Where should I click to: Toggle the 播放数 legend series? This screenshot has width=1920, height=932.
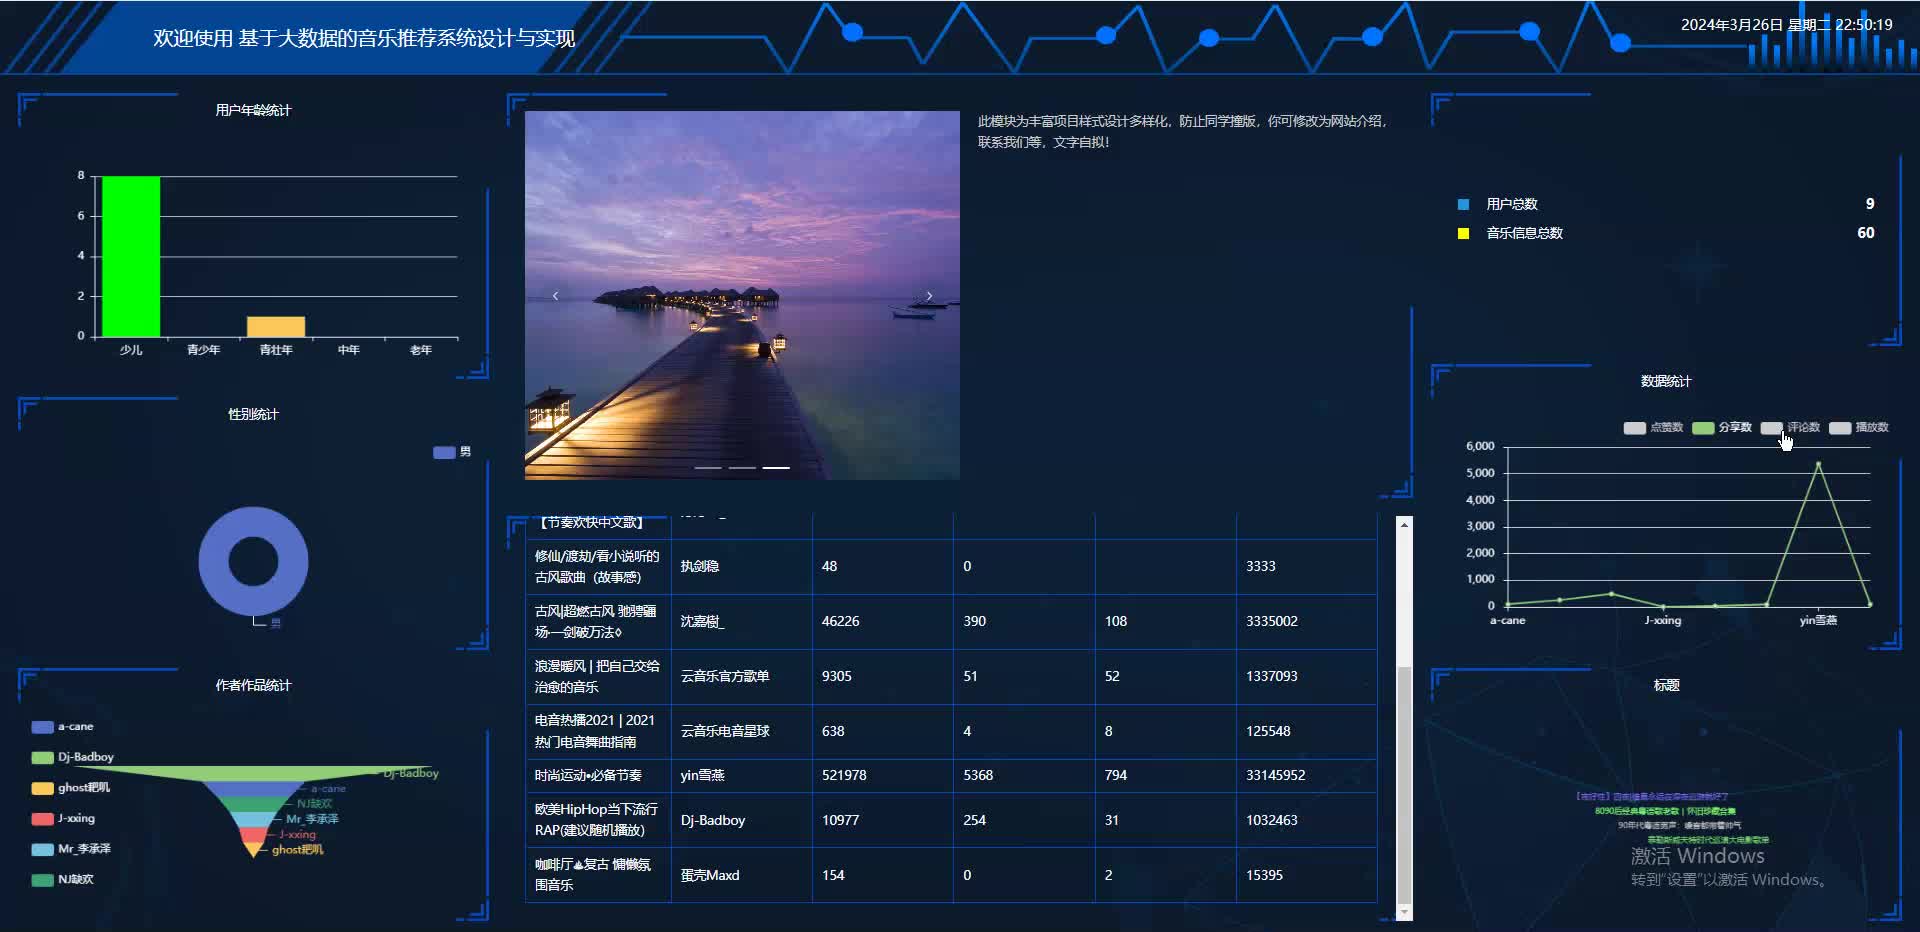(1858, 428)
